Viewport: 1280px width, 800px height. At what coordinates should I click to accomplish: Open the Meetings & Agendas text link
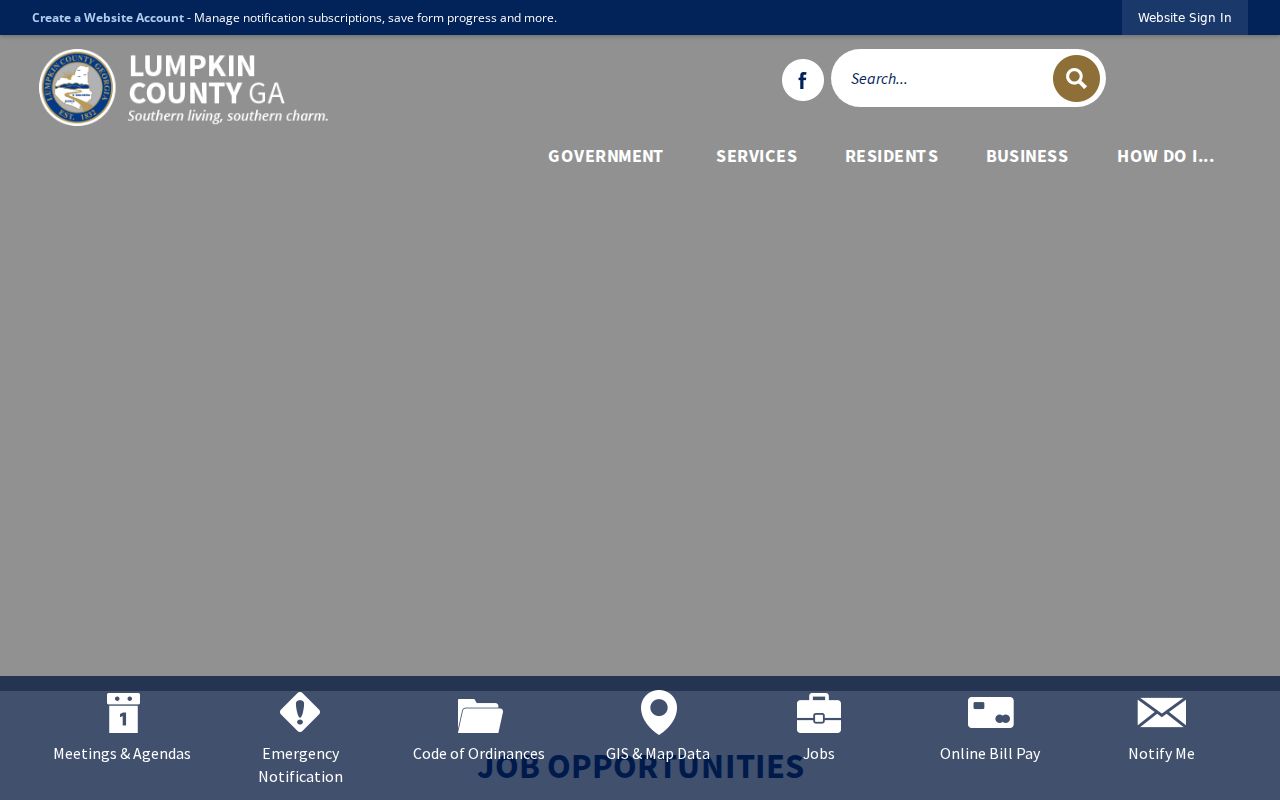(122, 754)
